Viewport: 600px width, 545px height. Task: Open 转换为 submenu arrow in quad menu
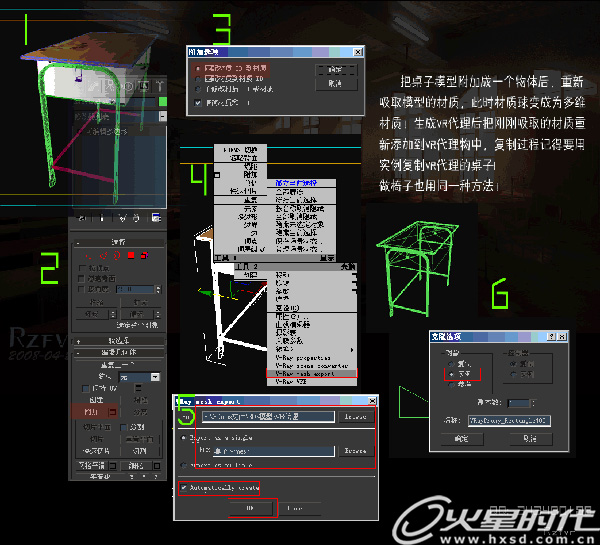click(352, 349)
